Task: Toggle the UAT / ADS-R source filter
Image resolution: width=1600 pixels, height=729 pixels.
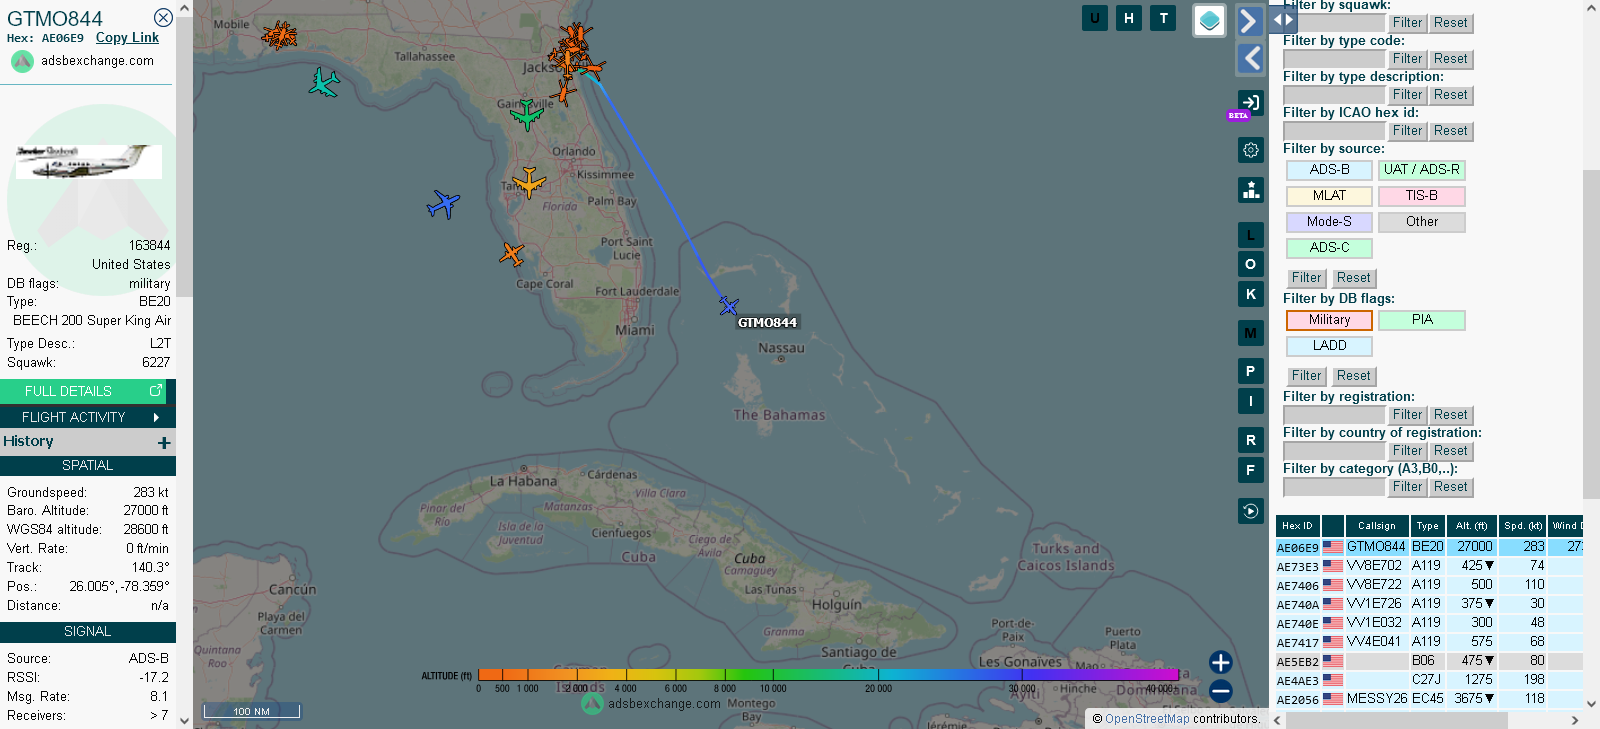Action: tap(1421, 170)
